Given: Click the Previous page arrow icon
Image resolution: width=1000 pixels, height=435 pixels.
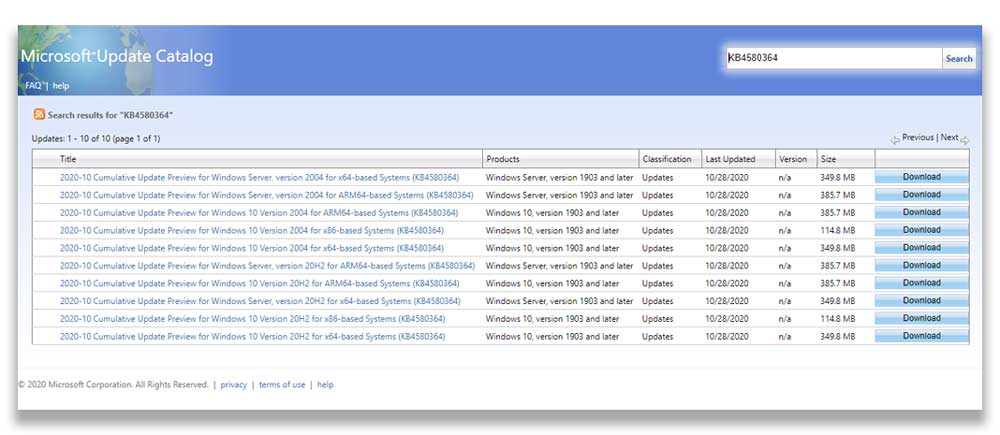Looking at the screenshot, I should pyautogui.click(x=895, y=139).
